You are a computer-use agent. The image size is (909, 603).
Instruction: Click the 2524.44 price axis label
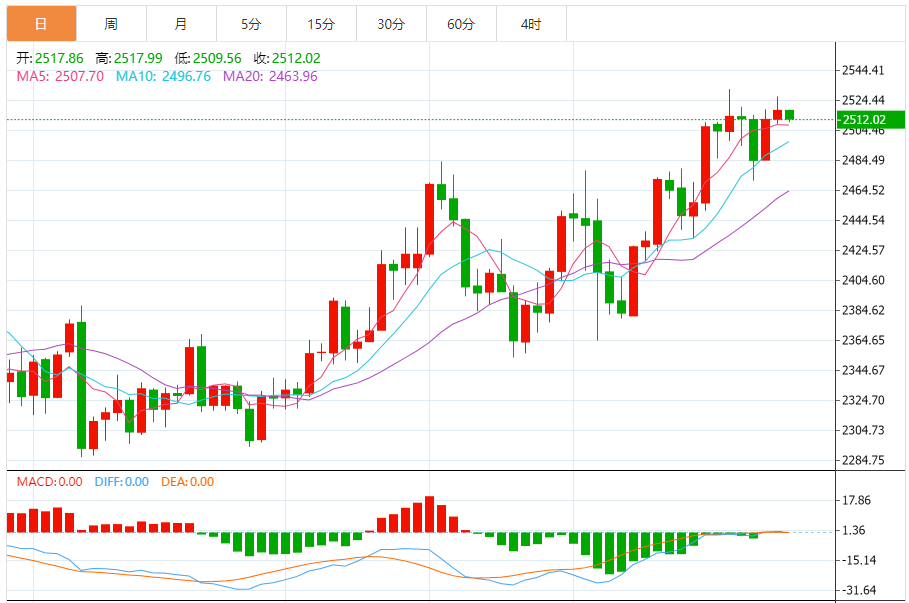(863, 100)
